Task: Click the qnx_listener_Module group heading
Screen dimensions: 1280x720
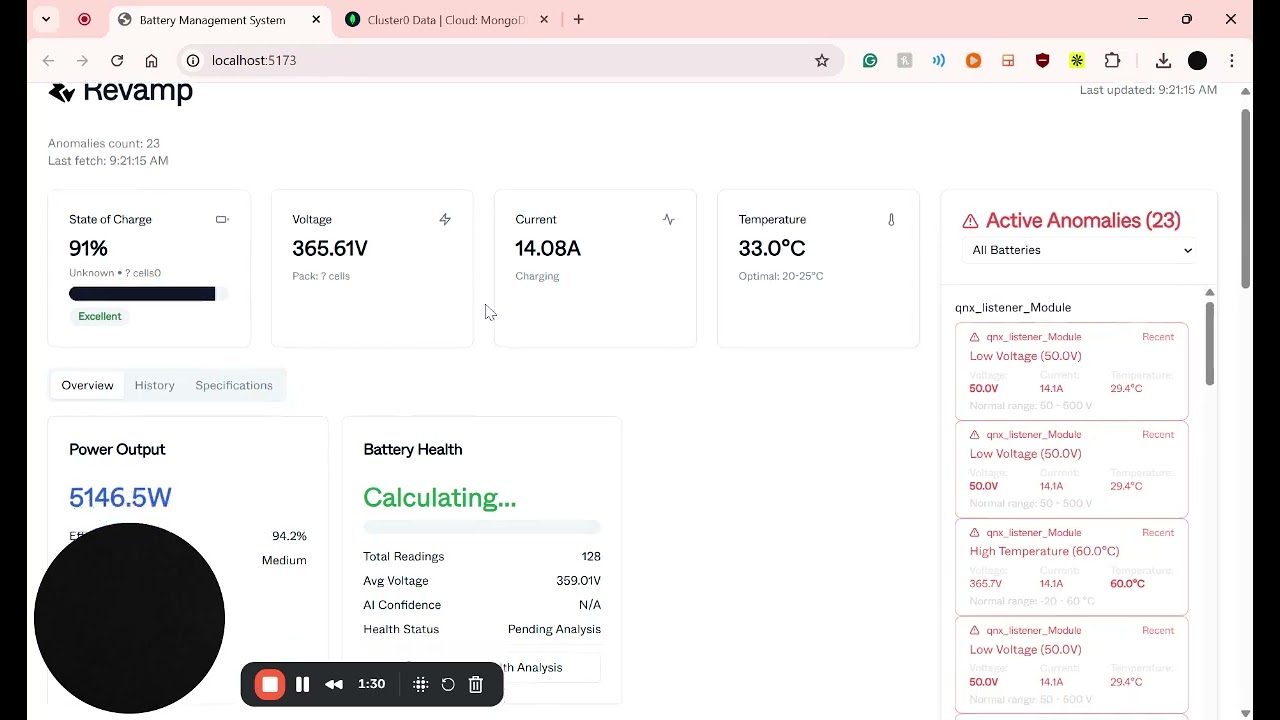Action: coord(1013,308)
